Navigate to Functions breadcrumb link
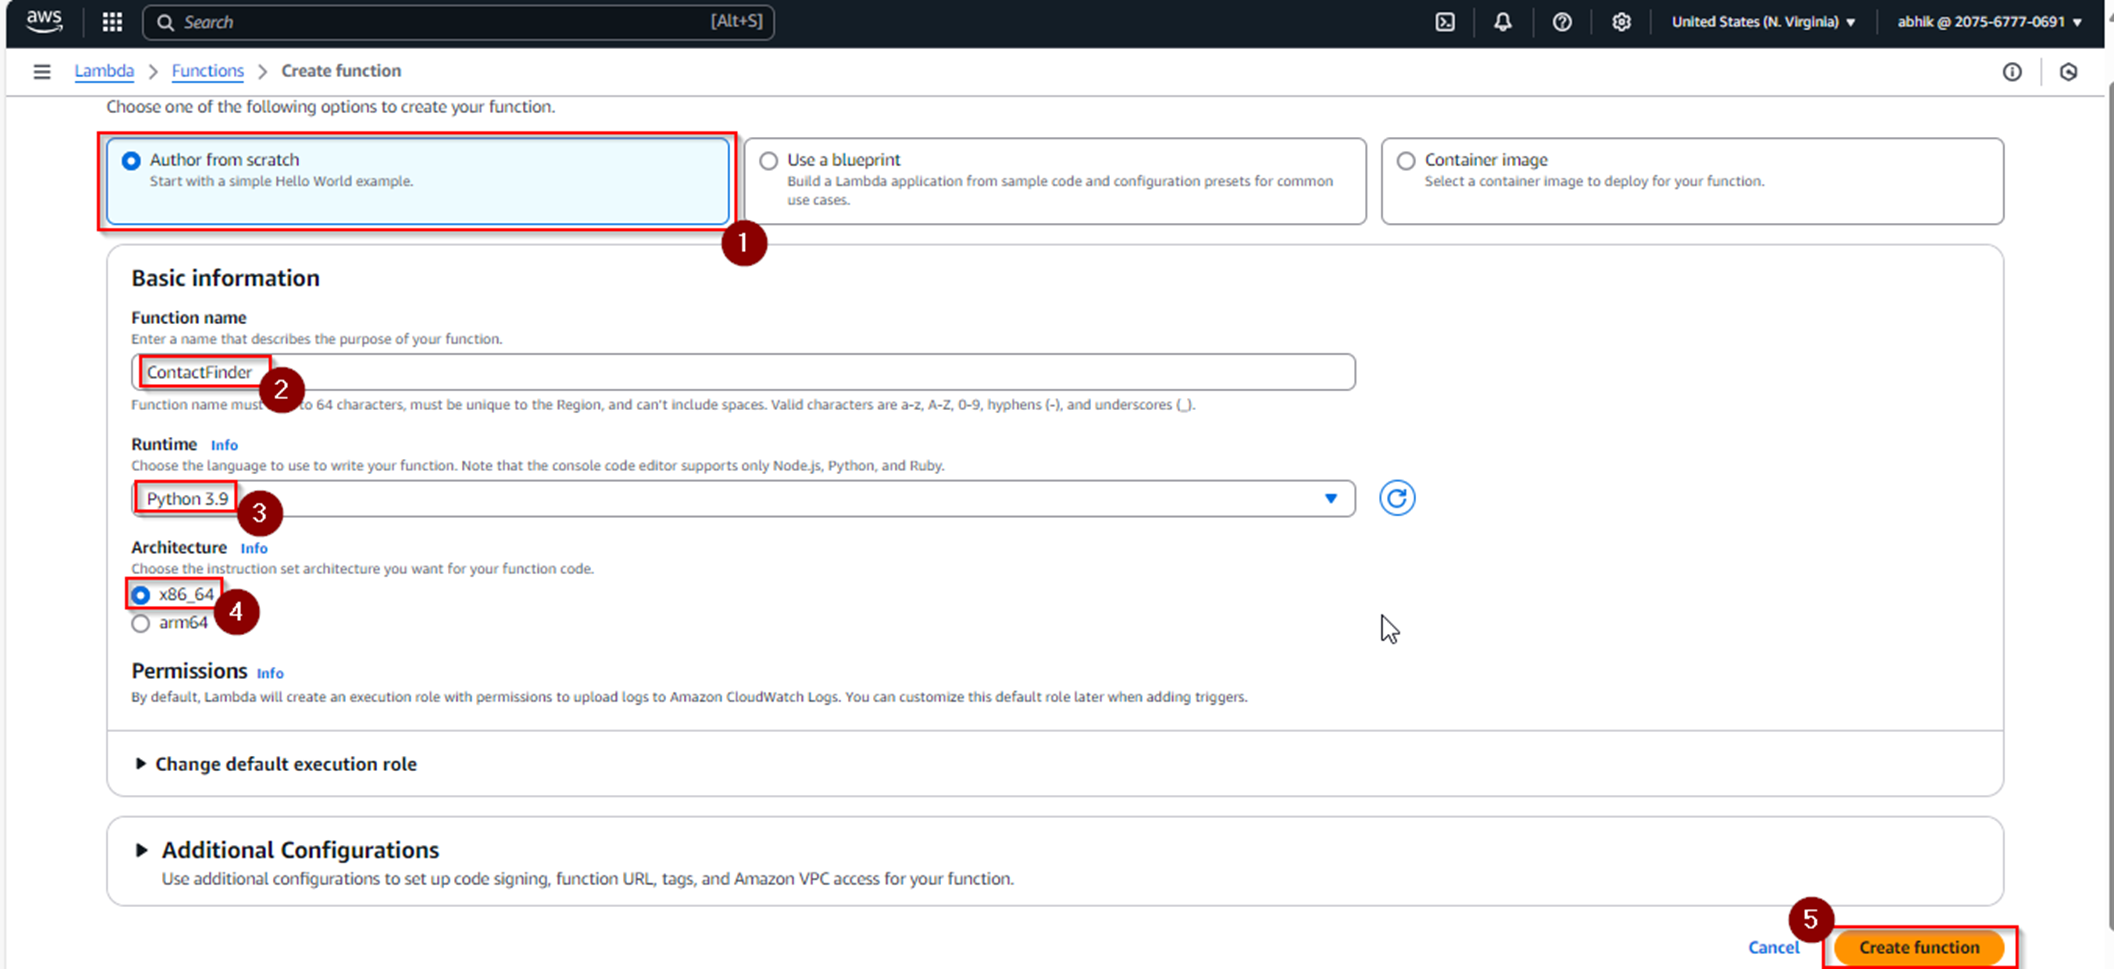Screen dimensions: 2114x969 pyautogui.click(x=207, y=71)
